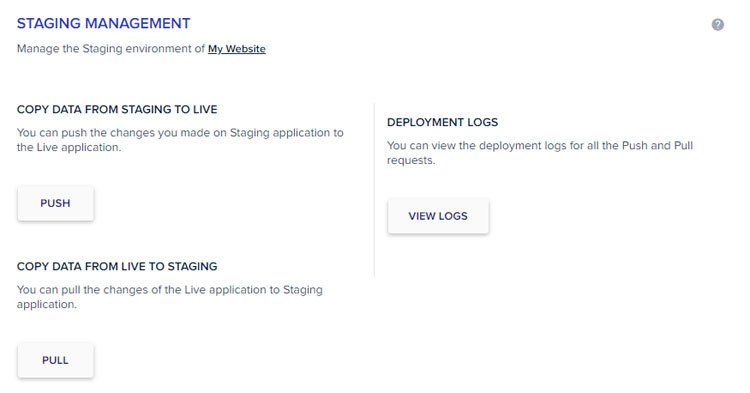Click the deployment logs description paragraph

(540, 153)
